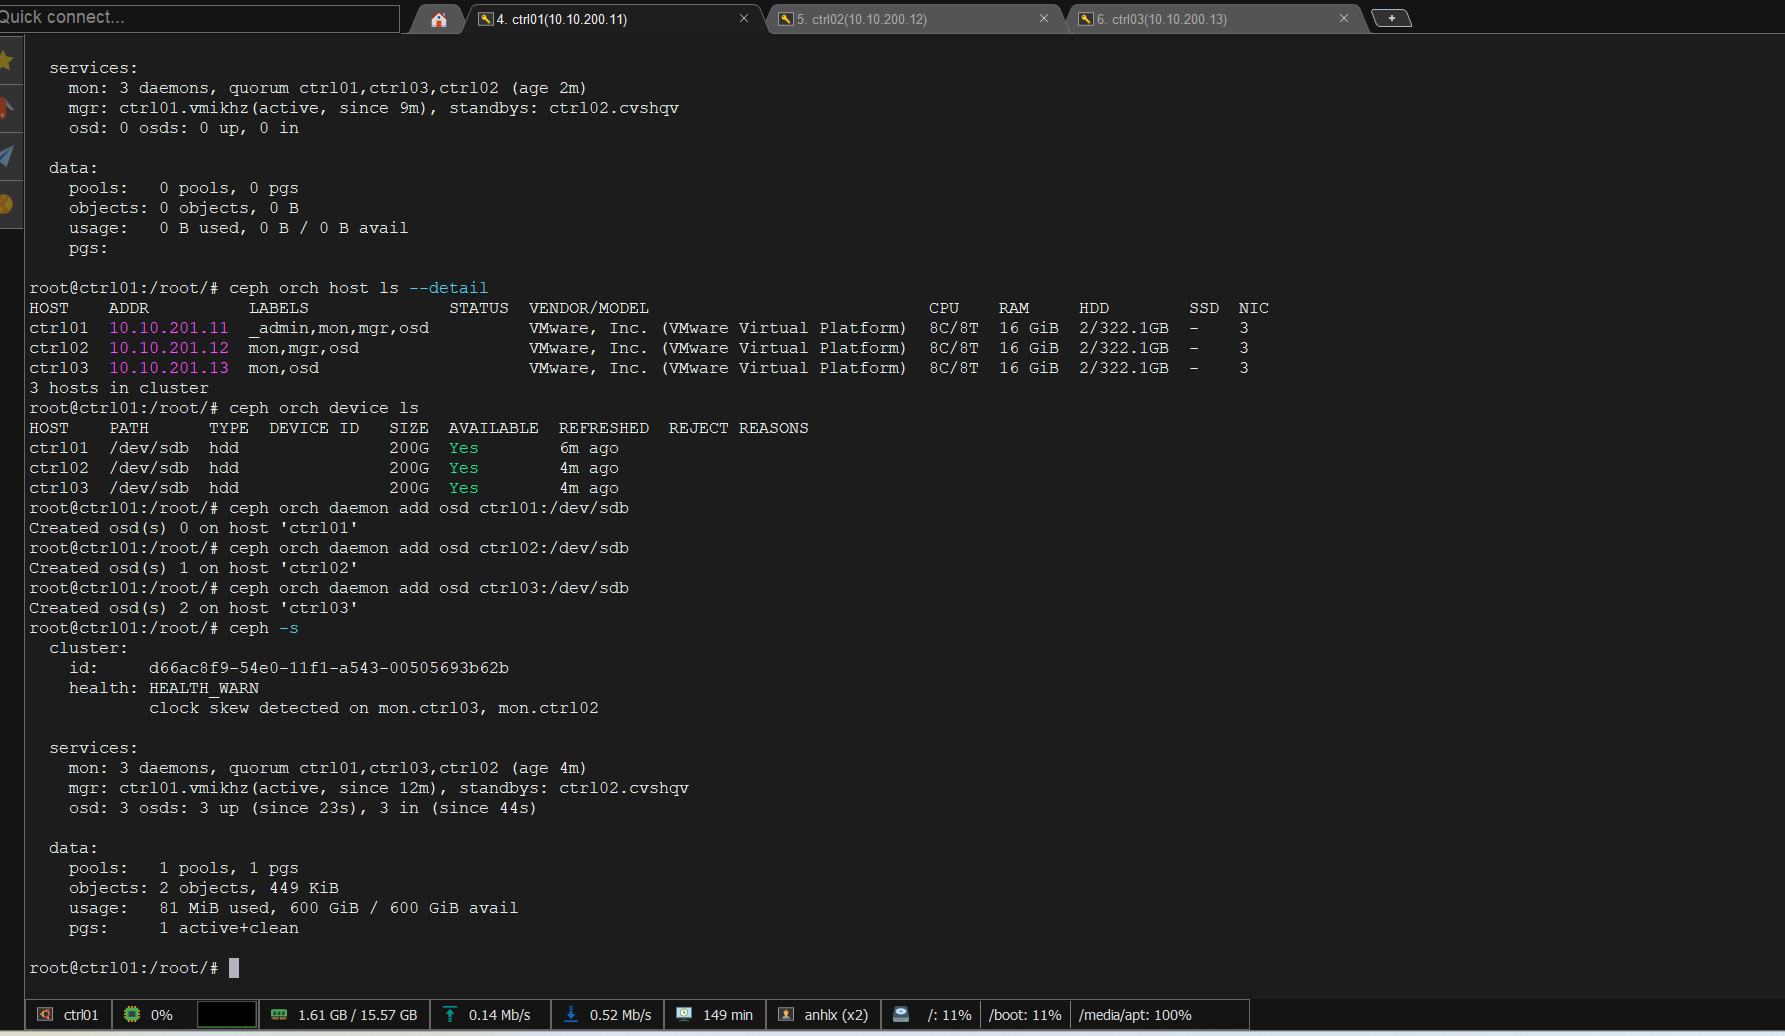The height and width of the screenshot is (1036, 1785).
Task: Open the Sessions star icon in the sidebar
Action: [6, 61]
